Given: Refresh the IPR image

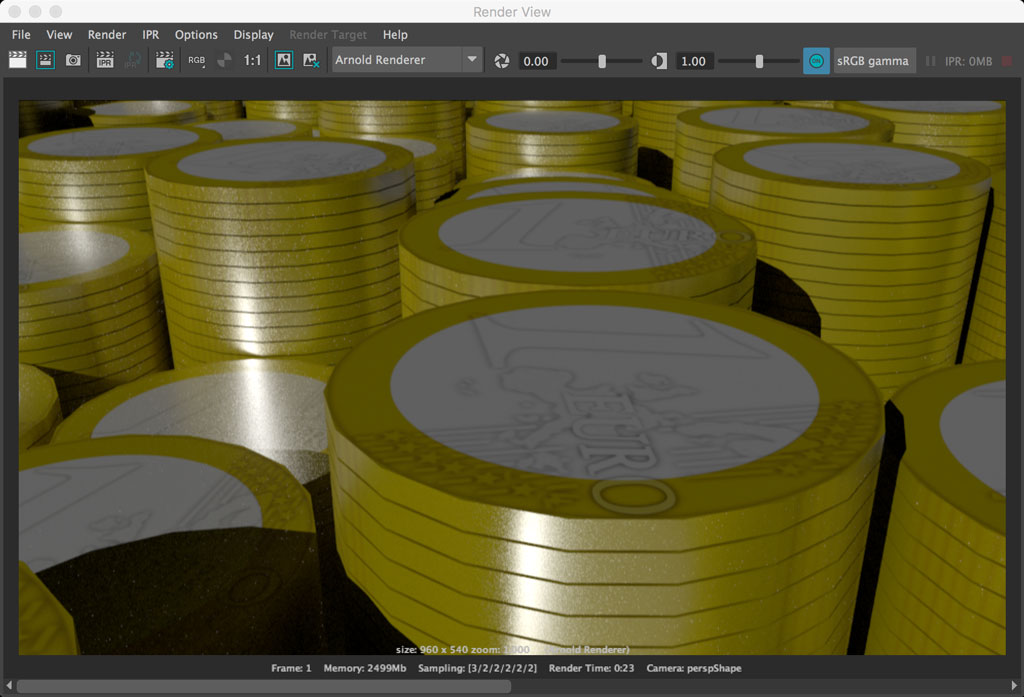Looking at the screenshot, I should (131, 61).
